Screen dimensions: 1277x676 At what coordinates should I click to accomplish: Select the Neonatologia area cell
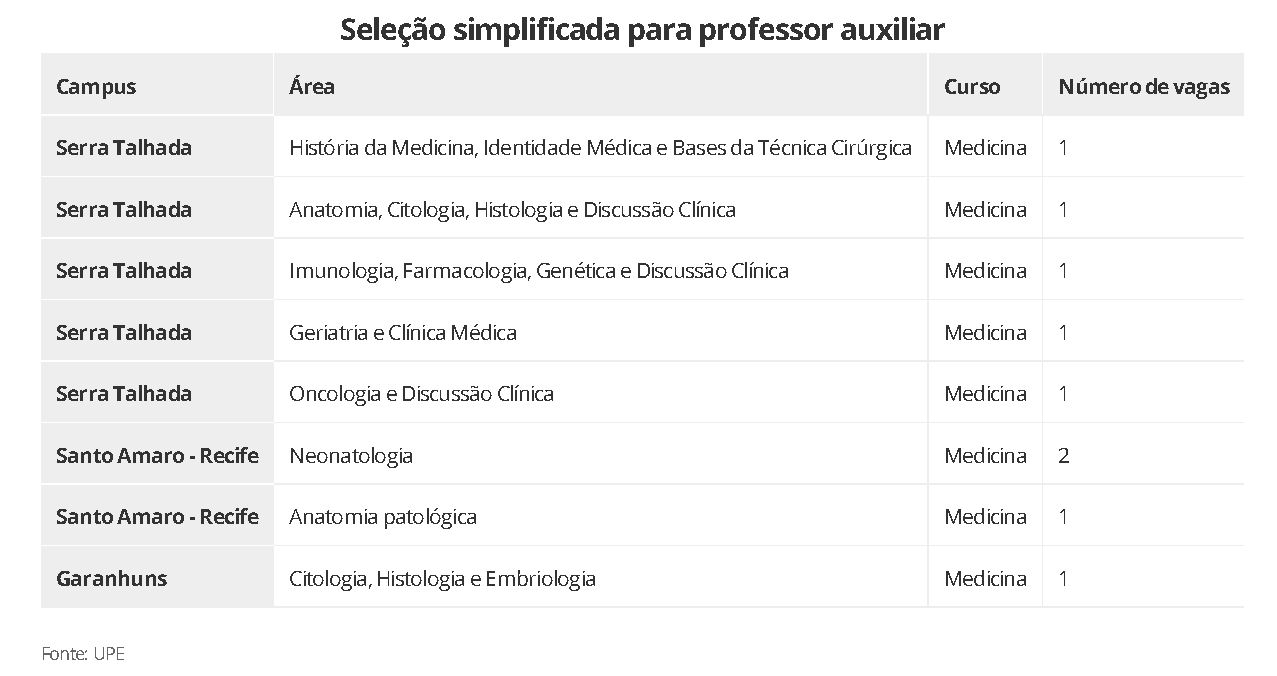pyautogui.click(x=351, y=456)
